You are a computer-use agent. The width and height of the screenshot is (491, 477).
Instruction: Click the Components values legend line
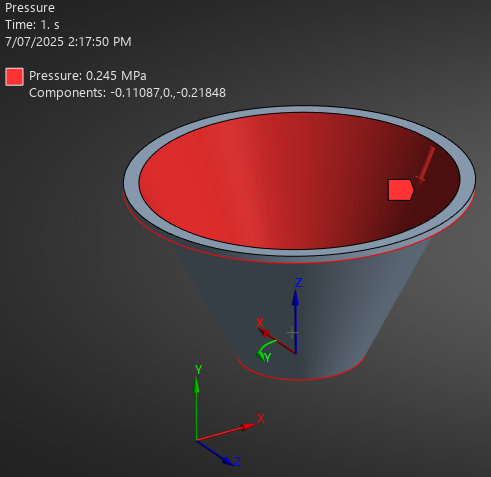(x=127, y=93)
